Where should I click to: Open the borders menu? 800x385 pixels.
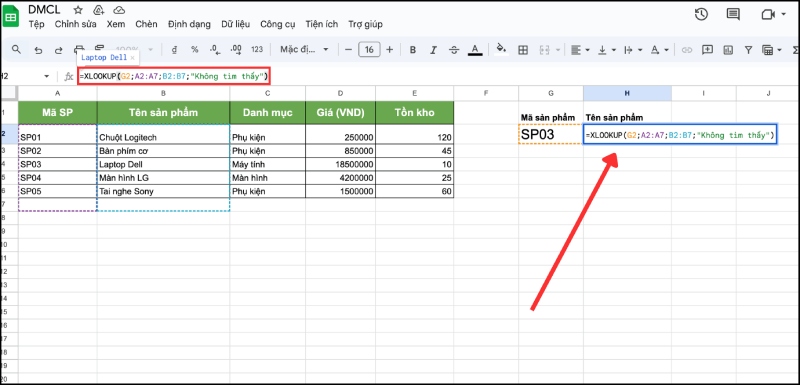(523, 49)
